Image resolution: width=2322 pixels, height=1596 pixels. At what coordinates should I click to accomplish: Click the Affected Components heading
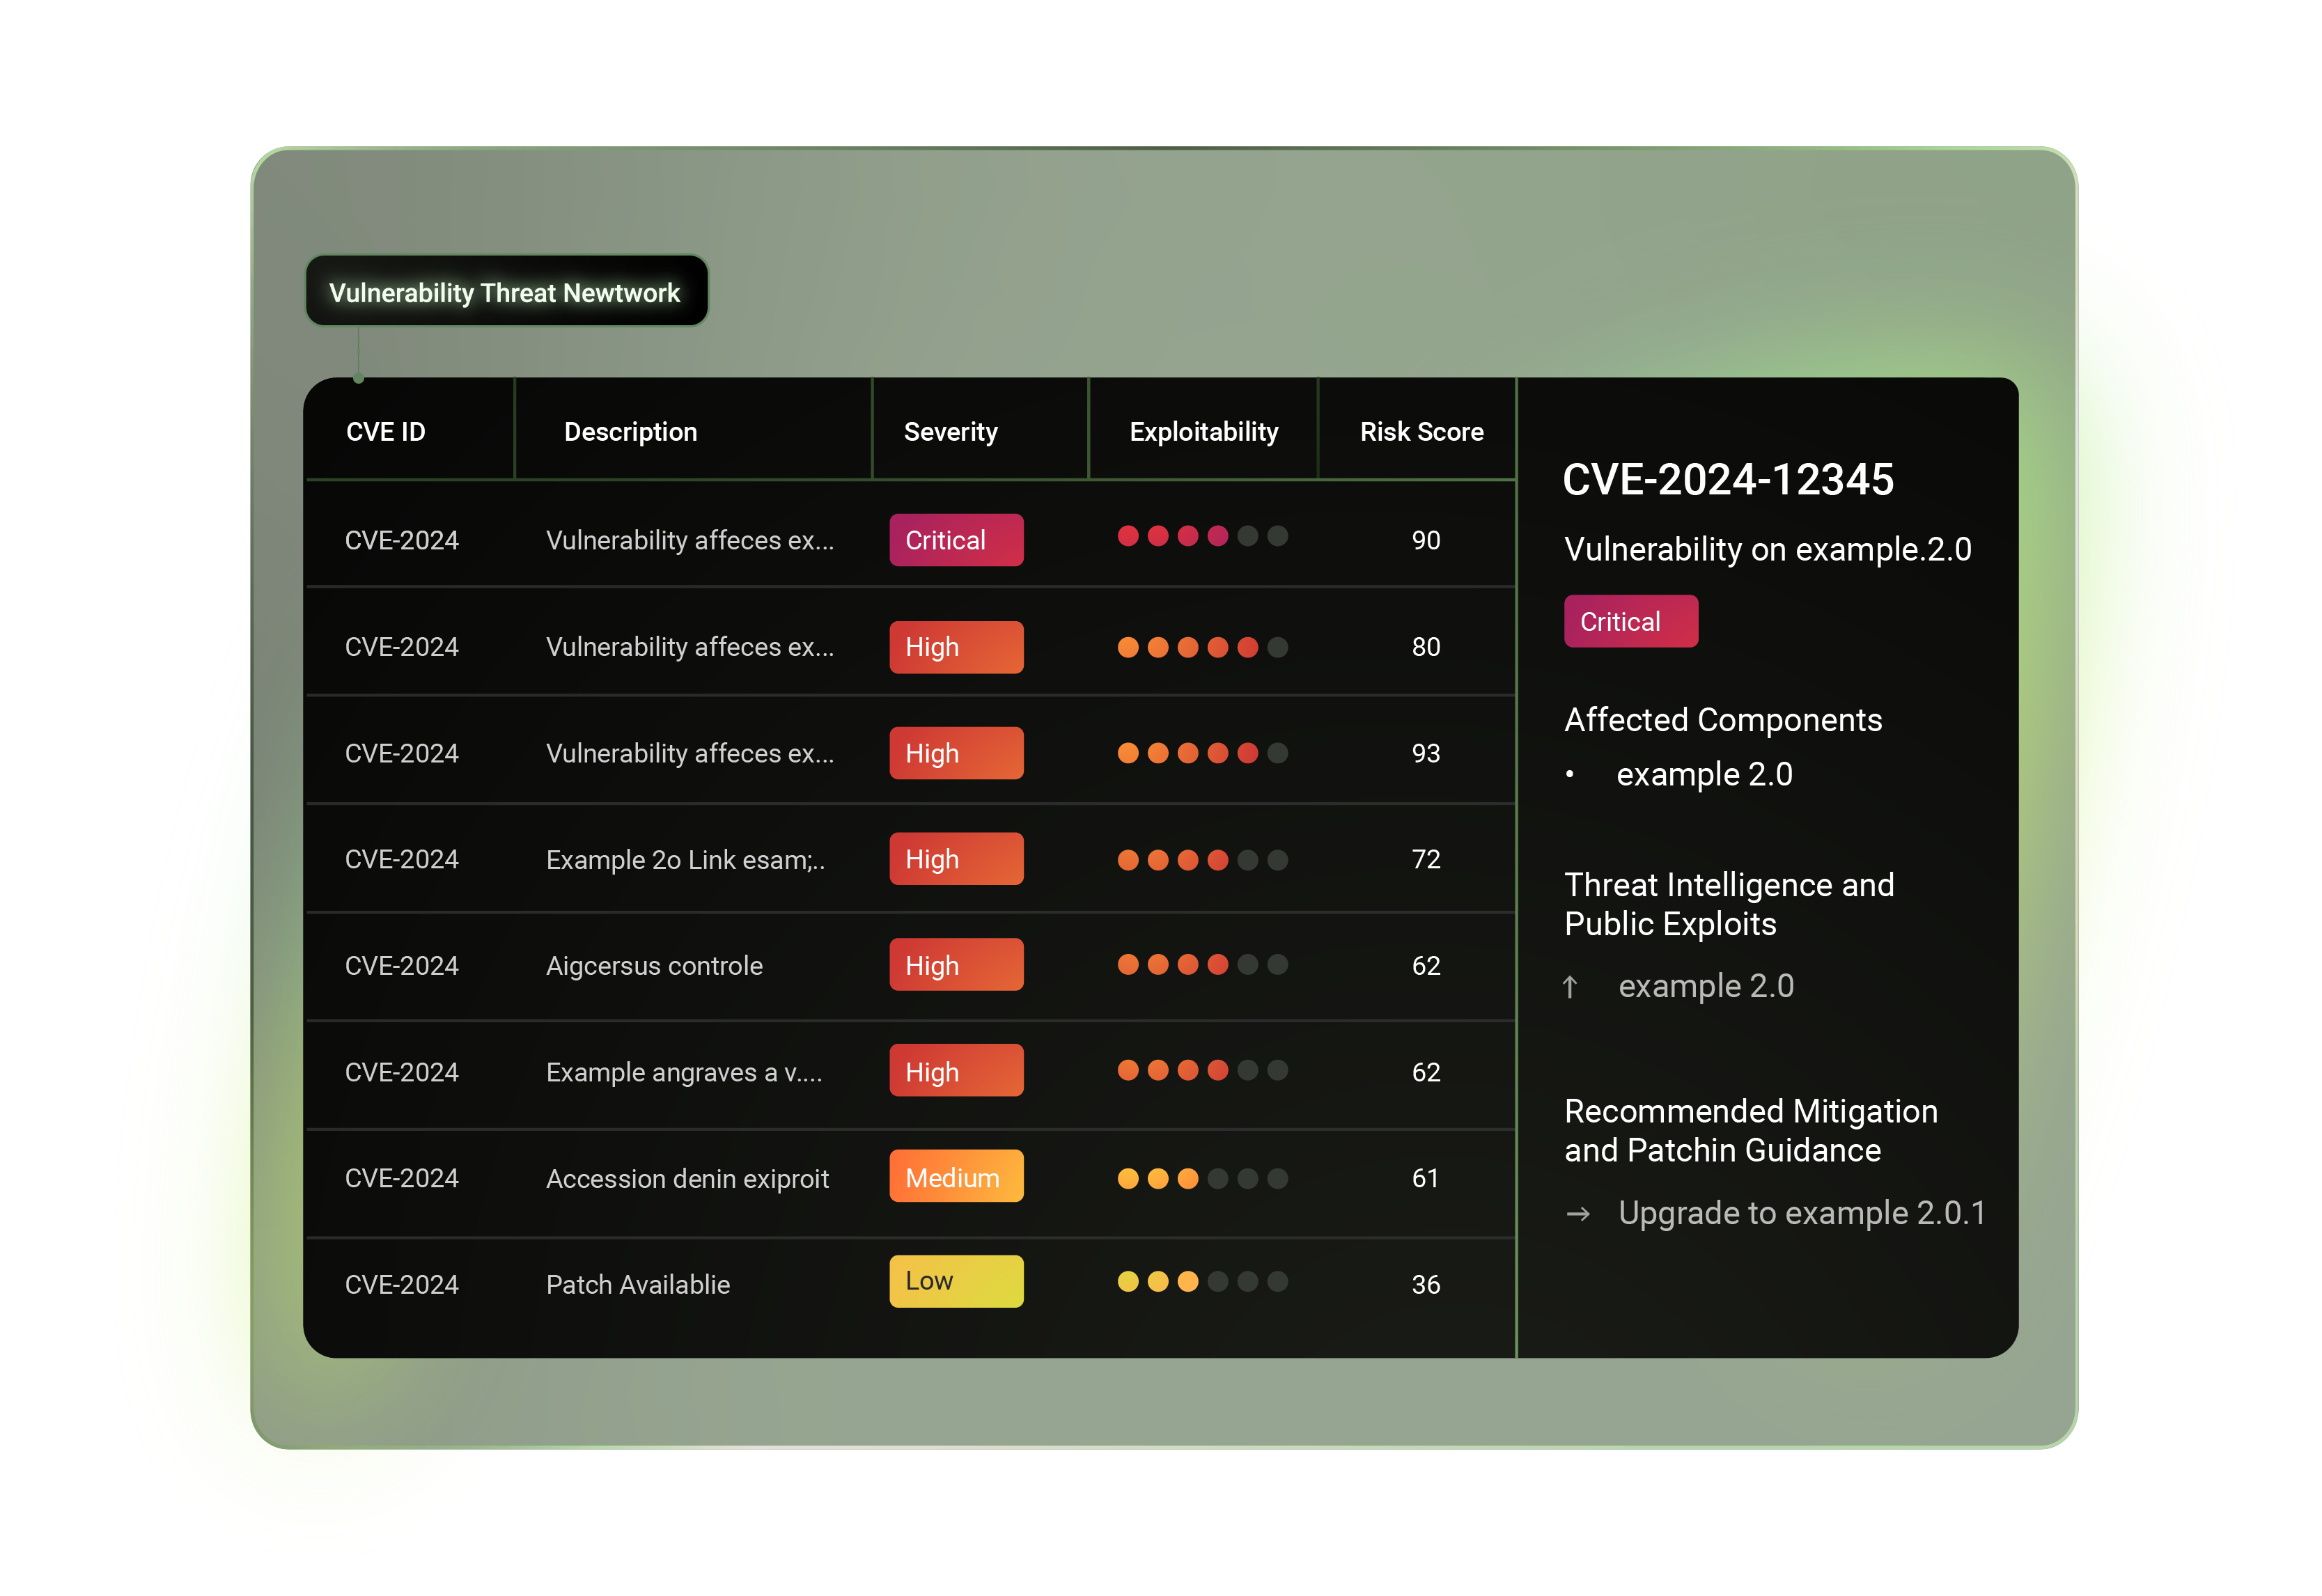tap(1723, 720)
